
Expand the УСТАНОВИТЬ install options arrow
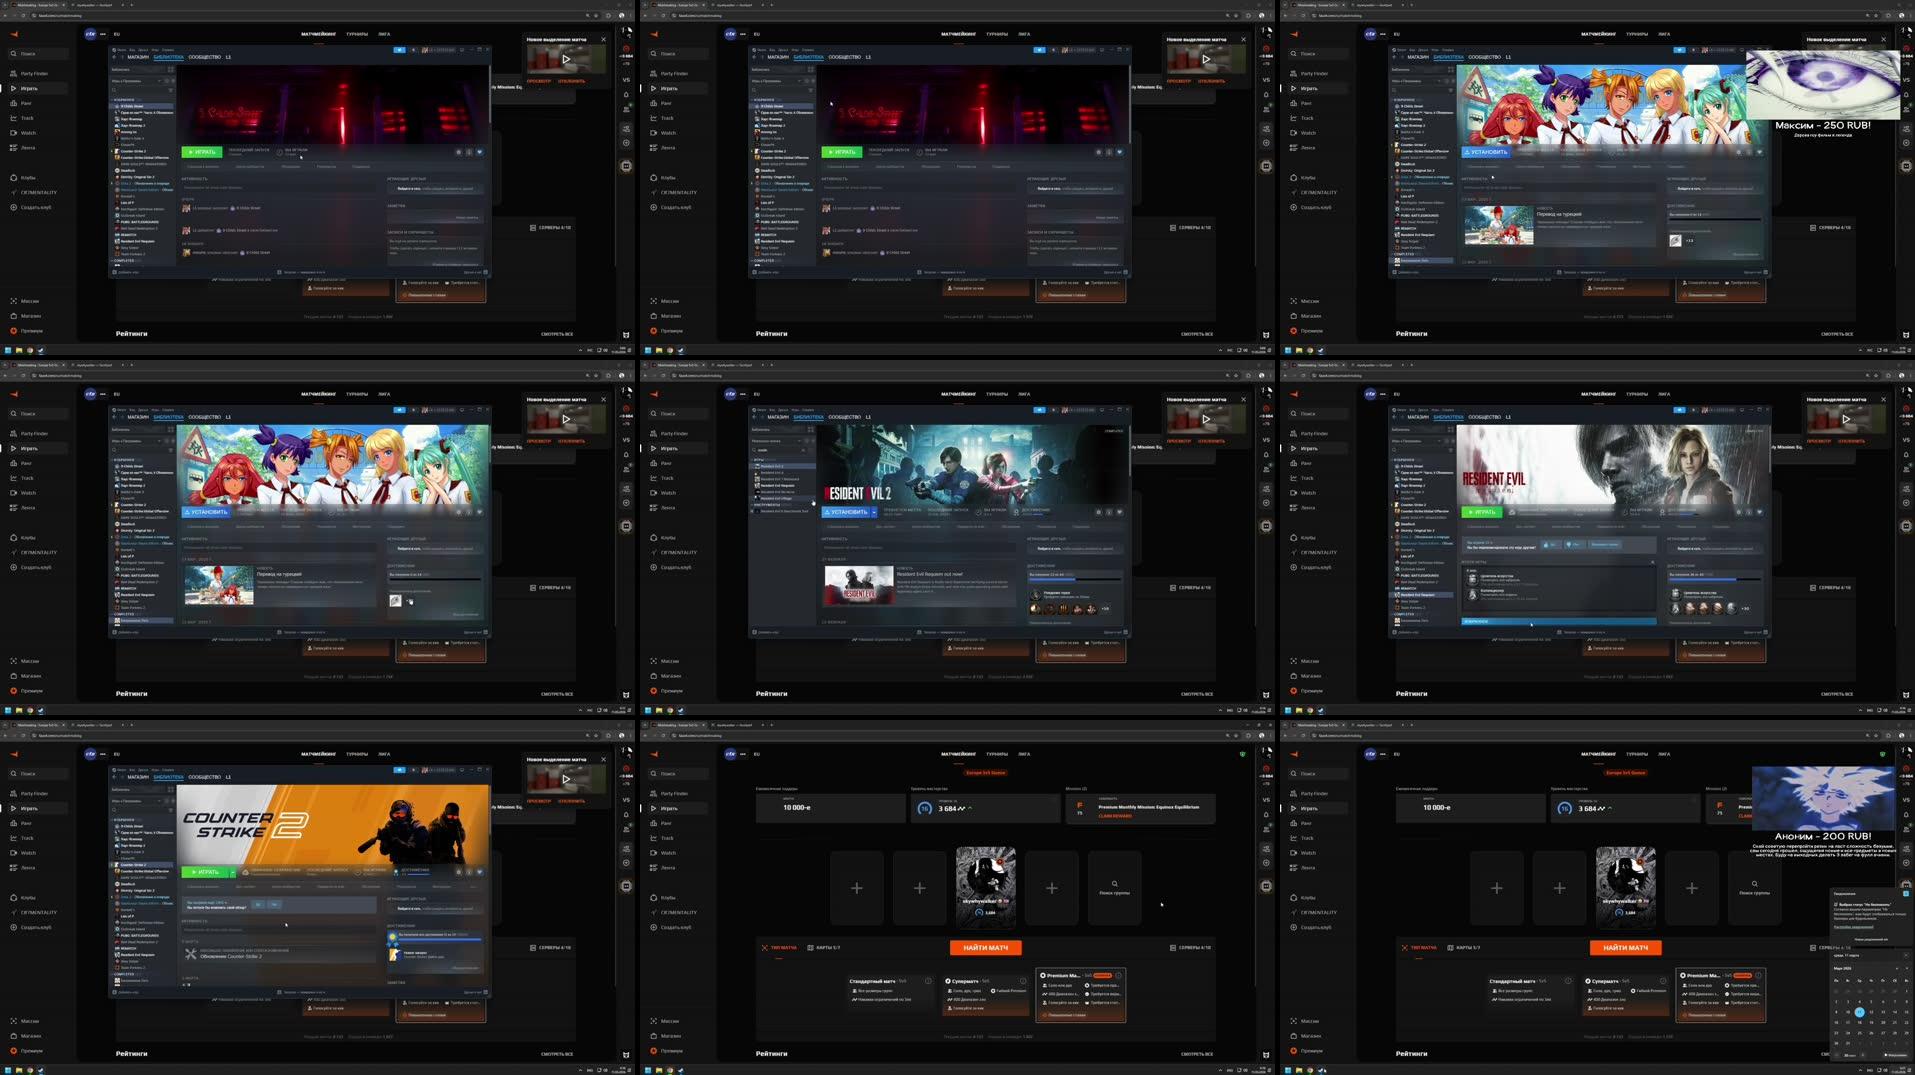[x=874, y=513]
